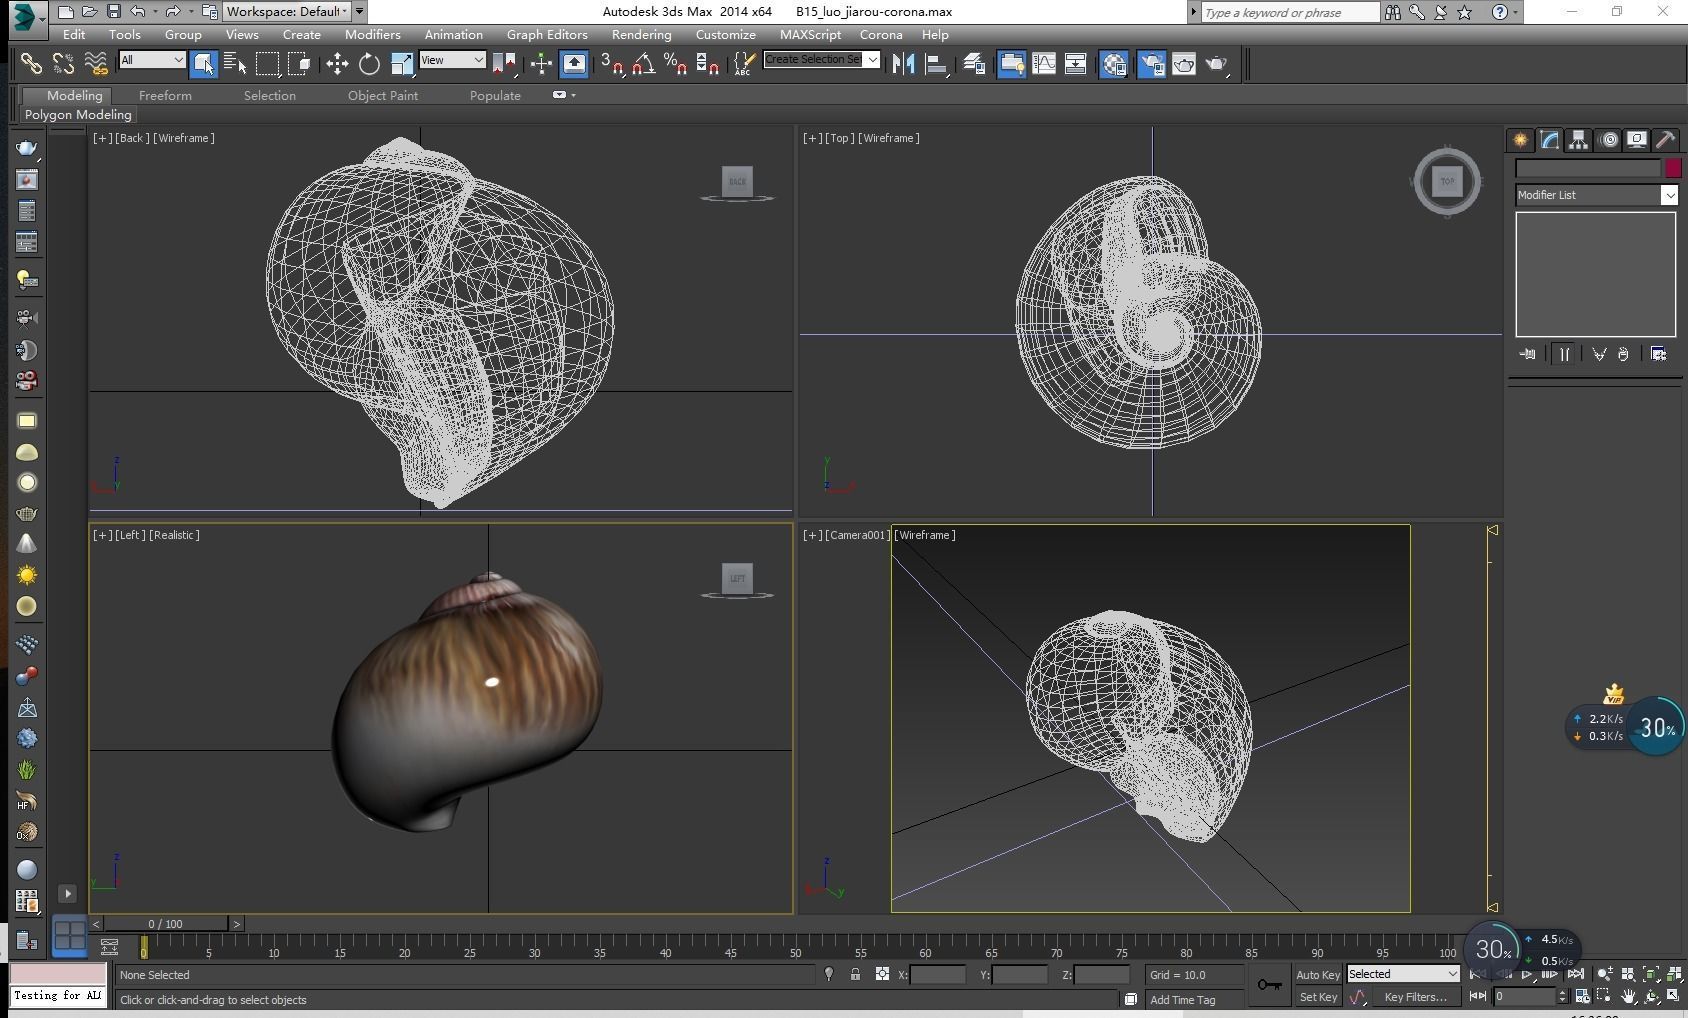Toggle Selection Lock padlock

click(x=855, y=974)
